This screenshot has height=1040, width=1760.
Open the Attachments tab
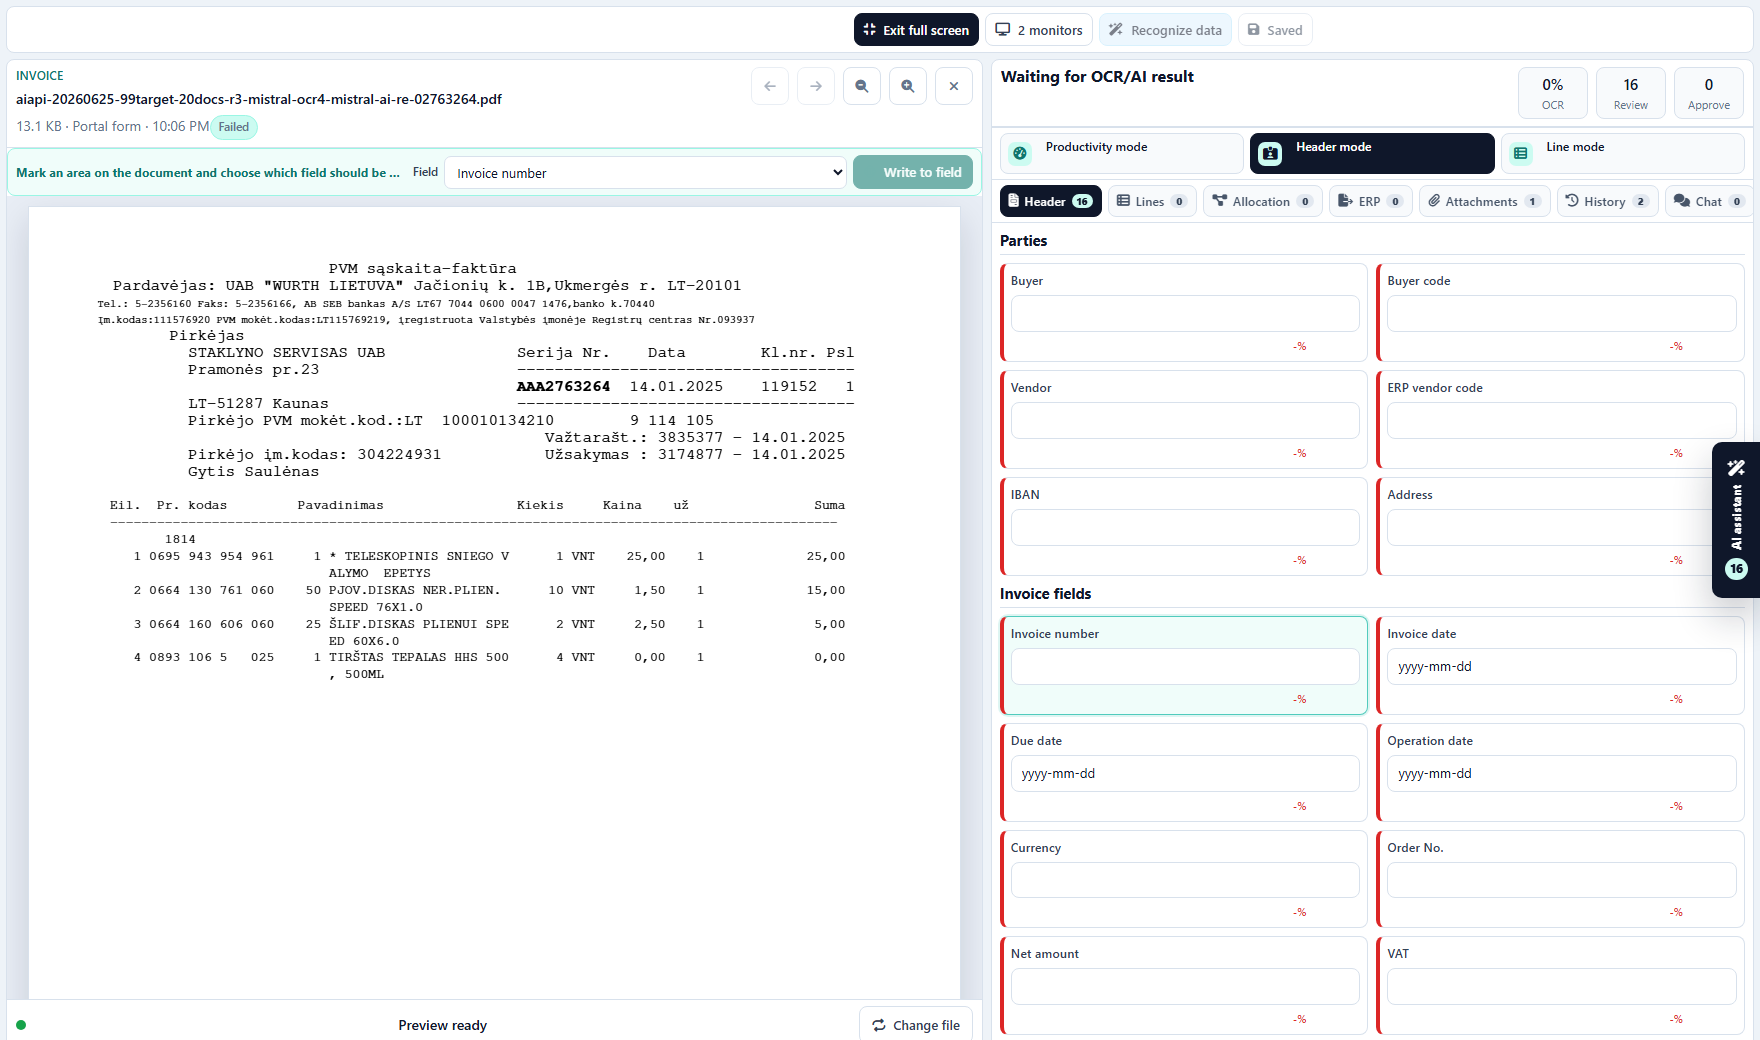coord(1484,201)
